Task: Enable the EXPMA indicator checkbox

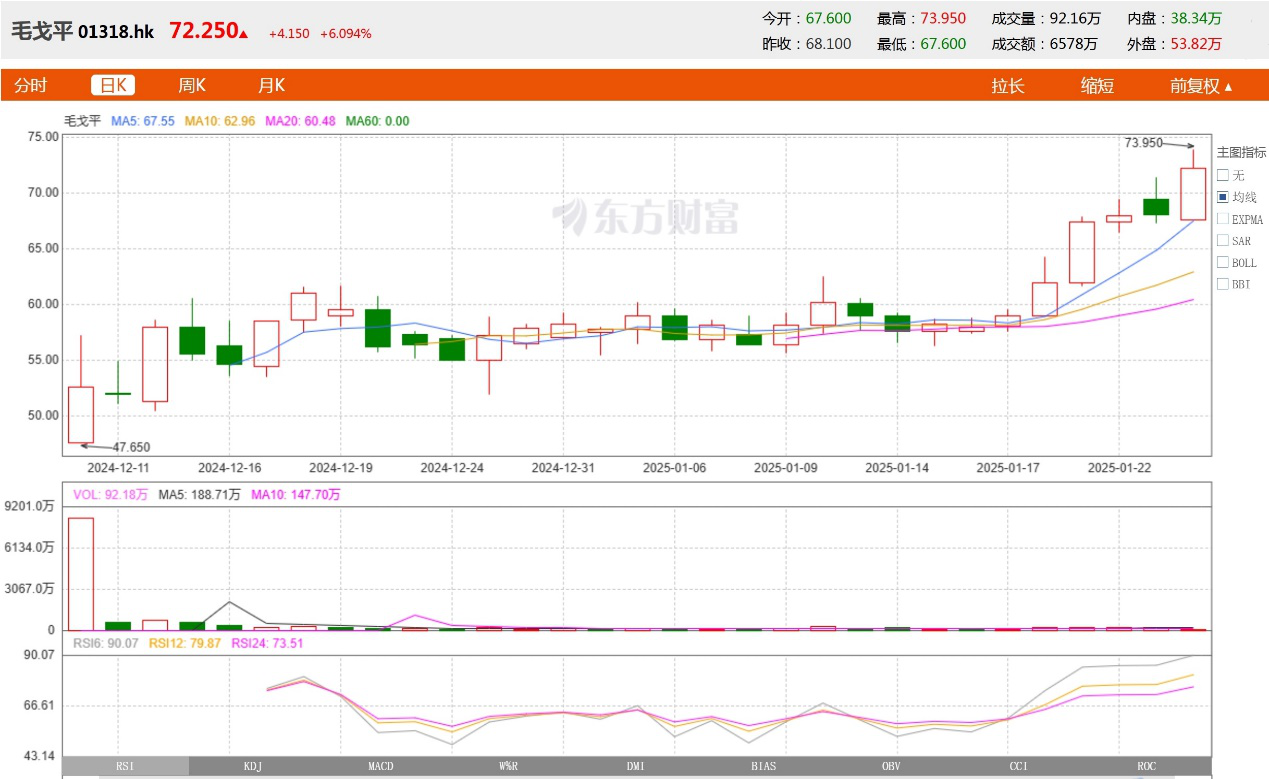Action: pyautogui.click(x=1222, y=219)
